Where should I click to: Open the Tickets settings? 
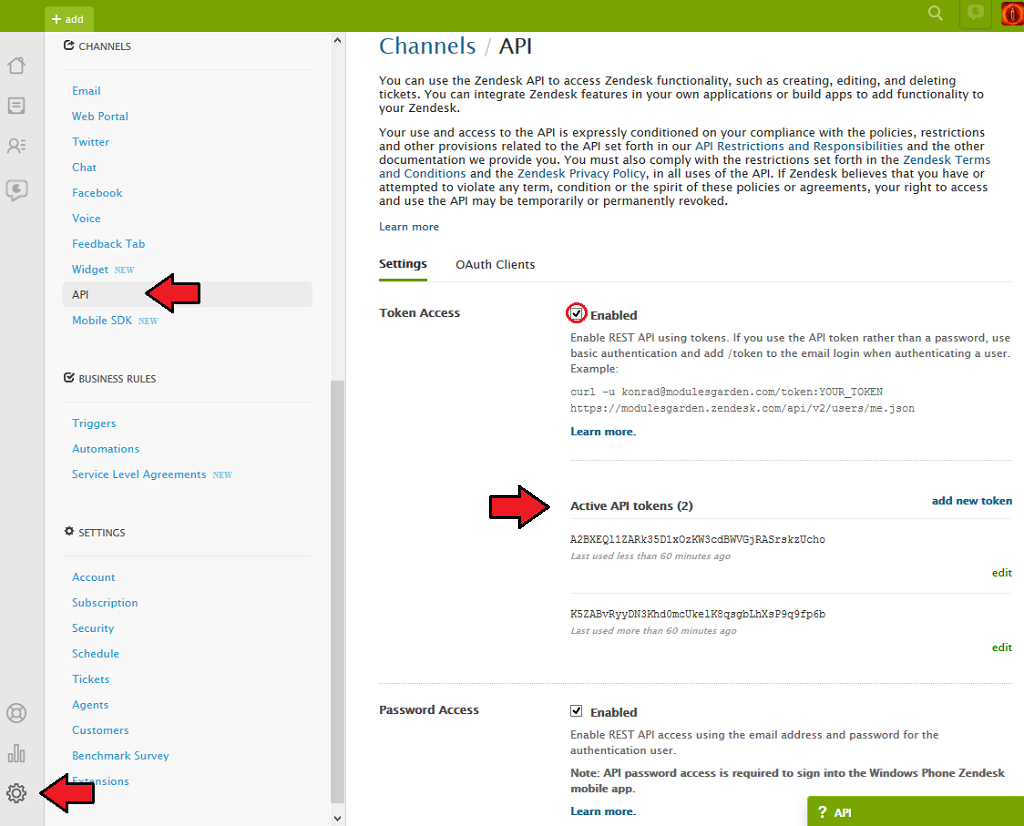(91, 679)
